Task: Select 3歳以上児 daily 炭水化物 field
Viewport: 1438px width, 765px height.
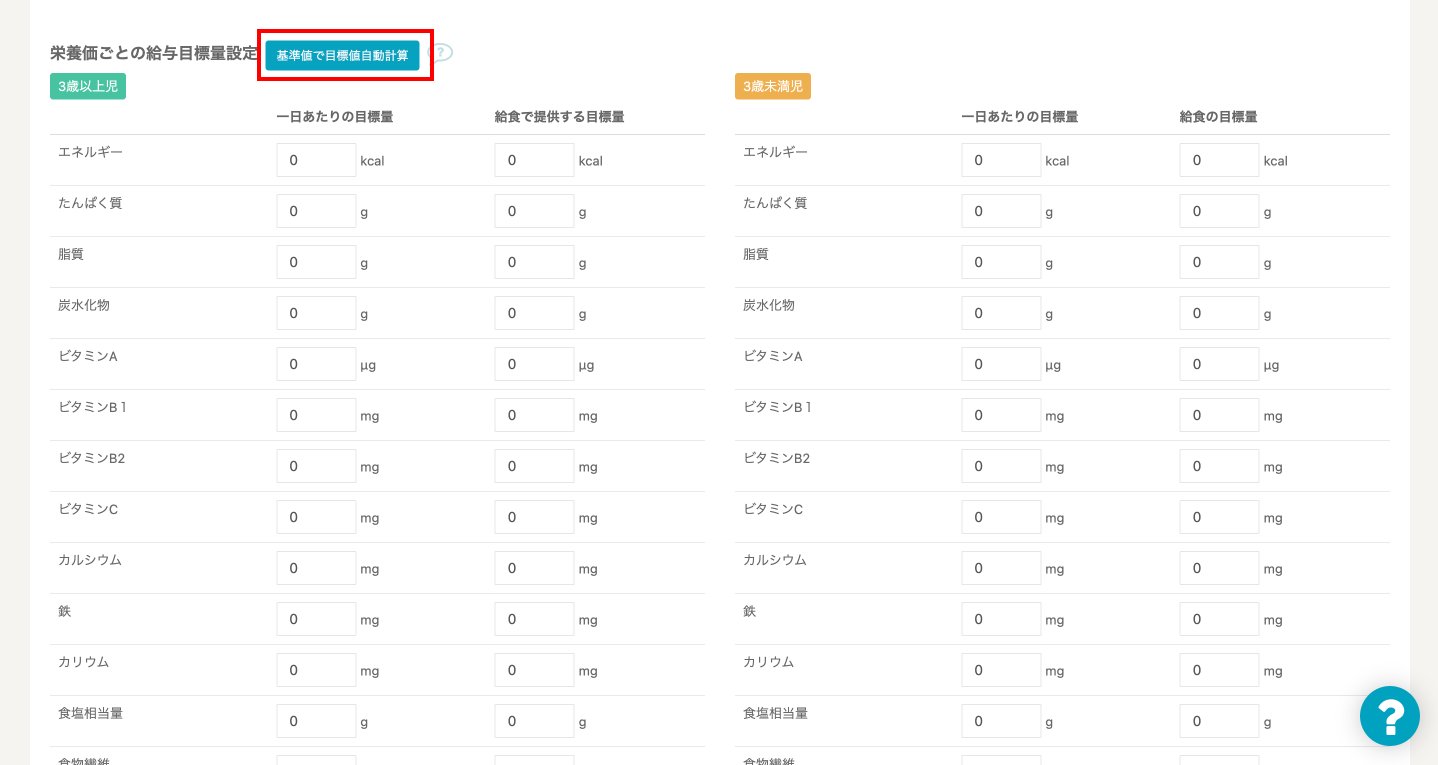Action: 316,313
